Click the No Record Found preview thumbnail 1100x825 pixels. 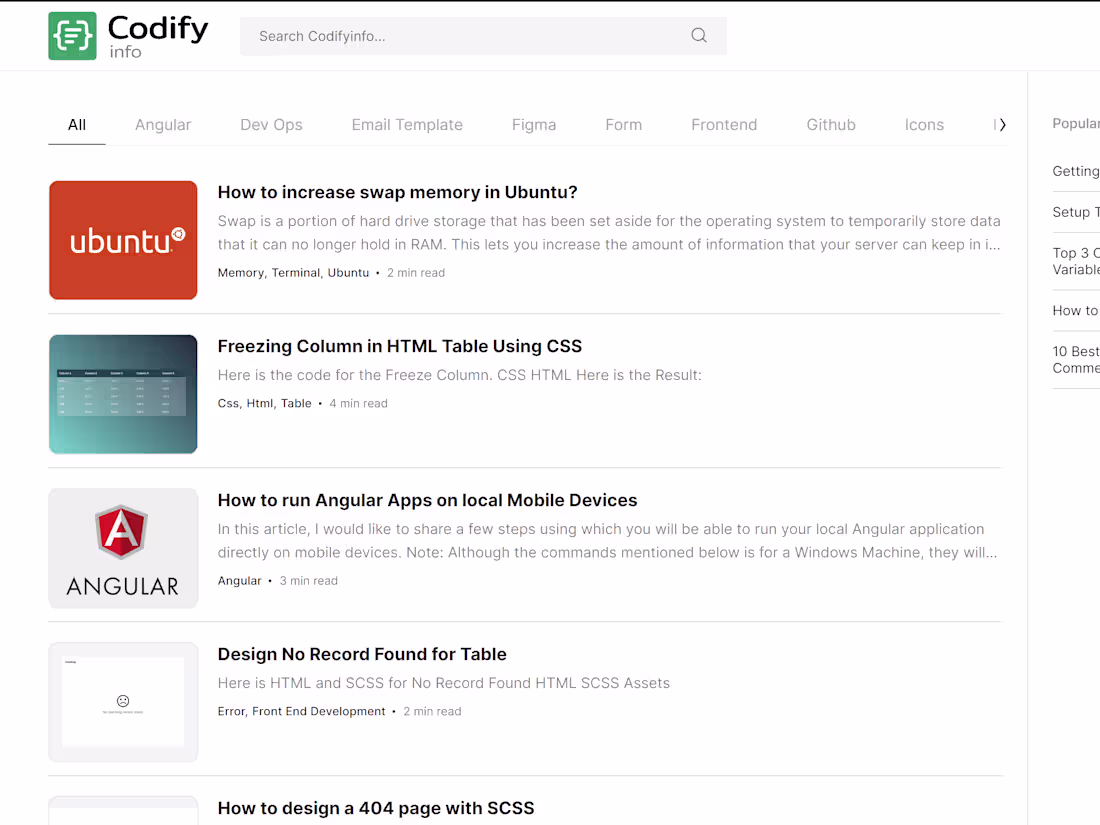(122, 701)
